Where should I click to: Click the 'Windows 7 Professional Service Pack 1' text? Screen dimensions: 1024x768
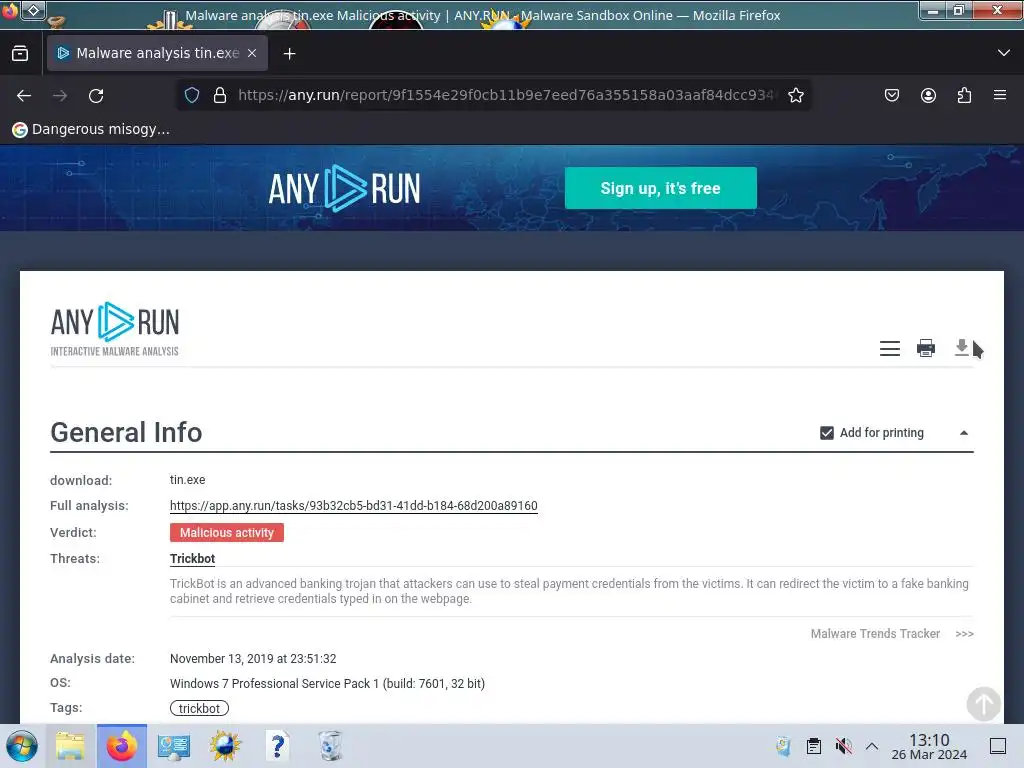[327, 683]
